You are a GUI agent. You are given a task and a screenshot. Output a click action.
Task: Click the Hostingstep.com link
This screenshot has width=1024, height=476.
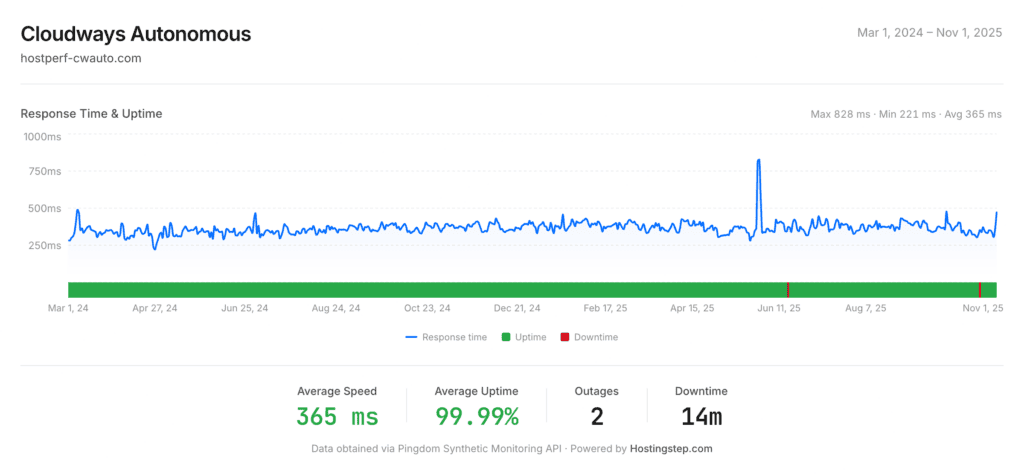[x=671, y=449]
